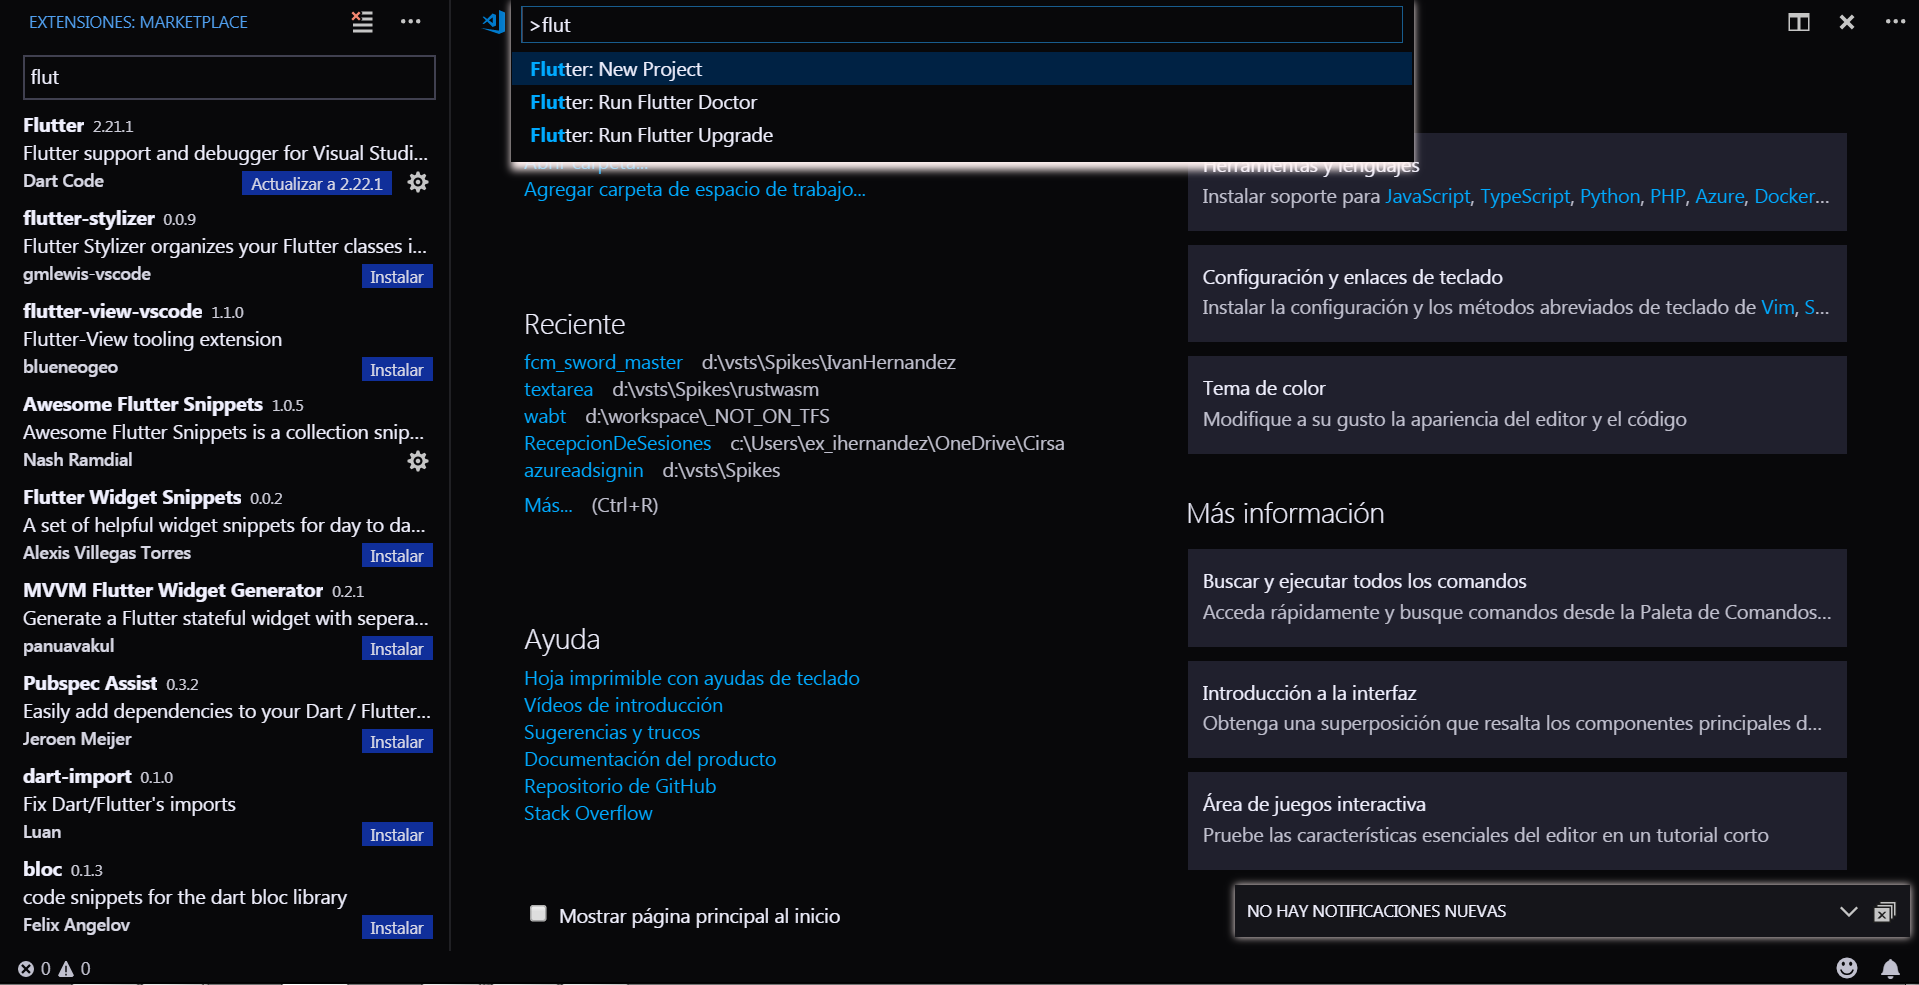Install bloc extension

(x=397, y=927)
